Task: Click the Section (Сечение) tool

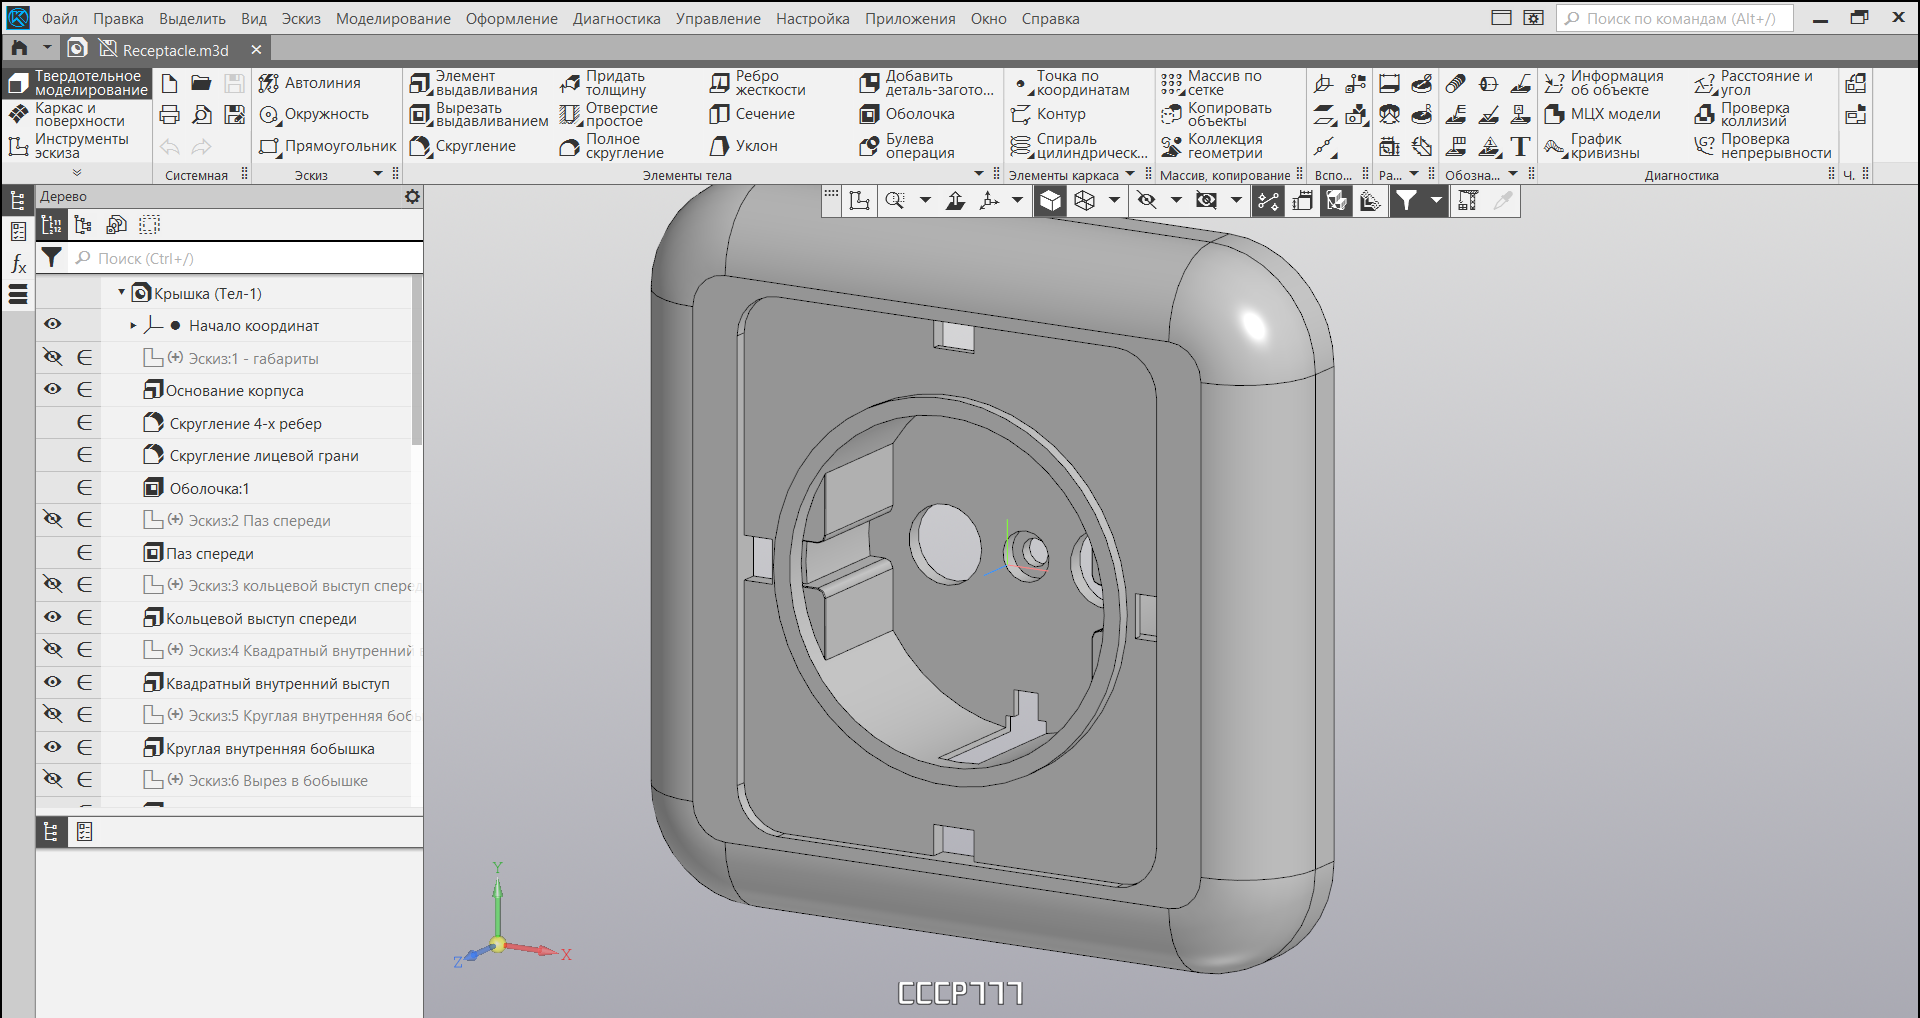Action: pyautogui.click(x=752, y=115)
